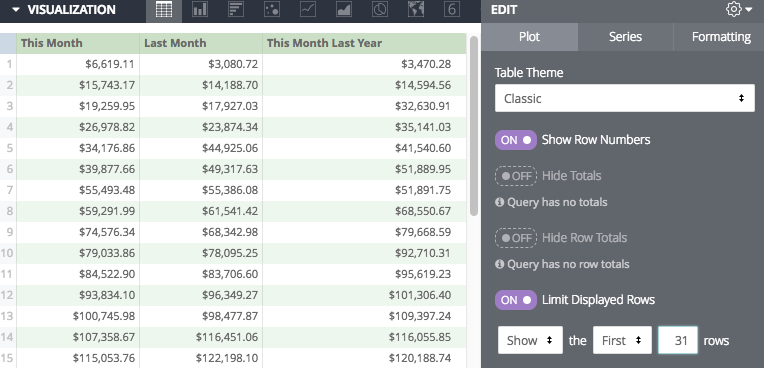The height and width of the screenshot is (368, 764).
Task: Open the First rows dropdown
Action: point(622,340)
